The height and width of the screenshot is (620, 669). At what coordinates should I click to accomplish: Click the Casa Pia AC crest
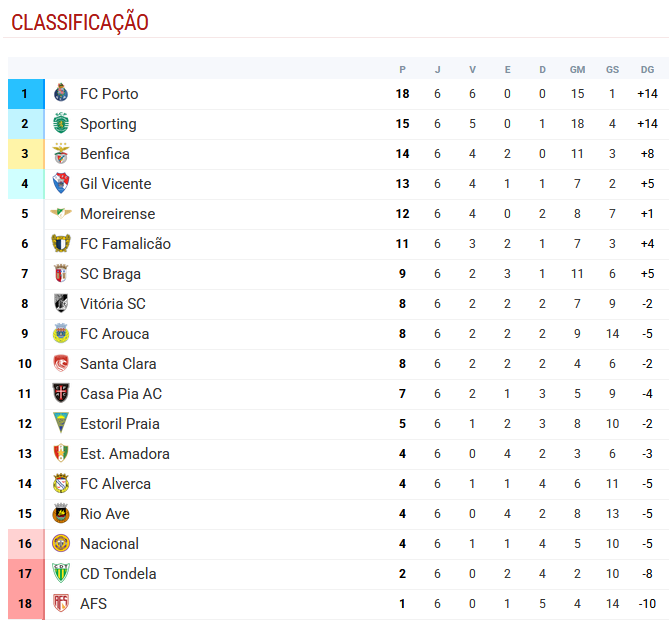click(x=62, y=394)
